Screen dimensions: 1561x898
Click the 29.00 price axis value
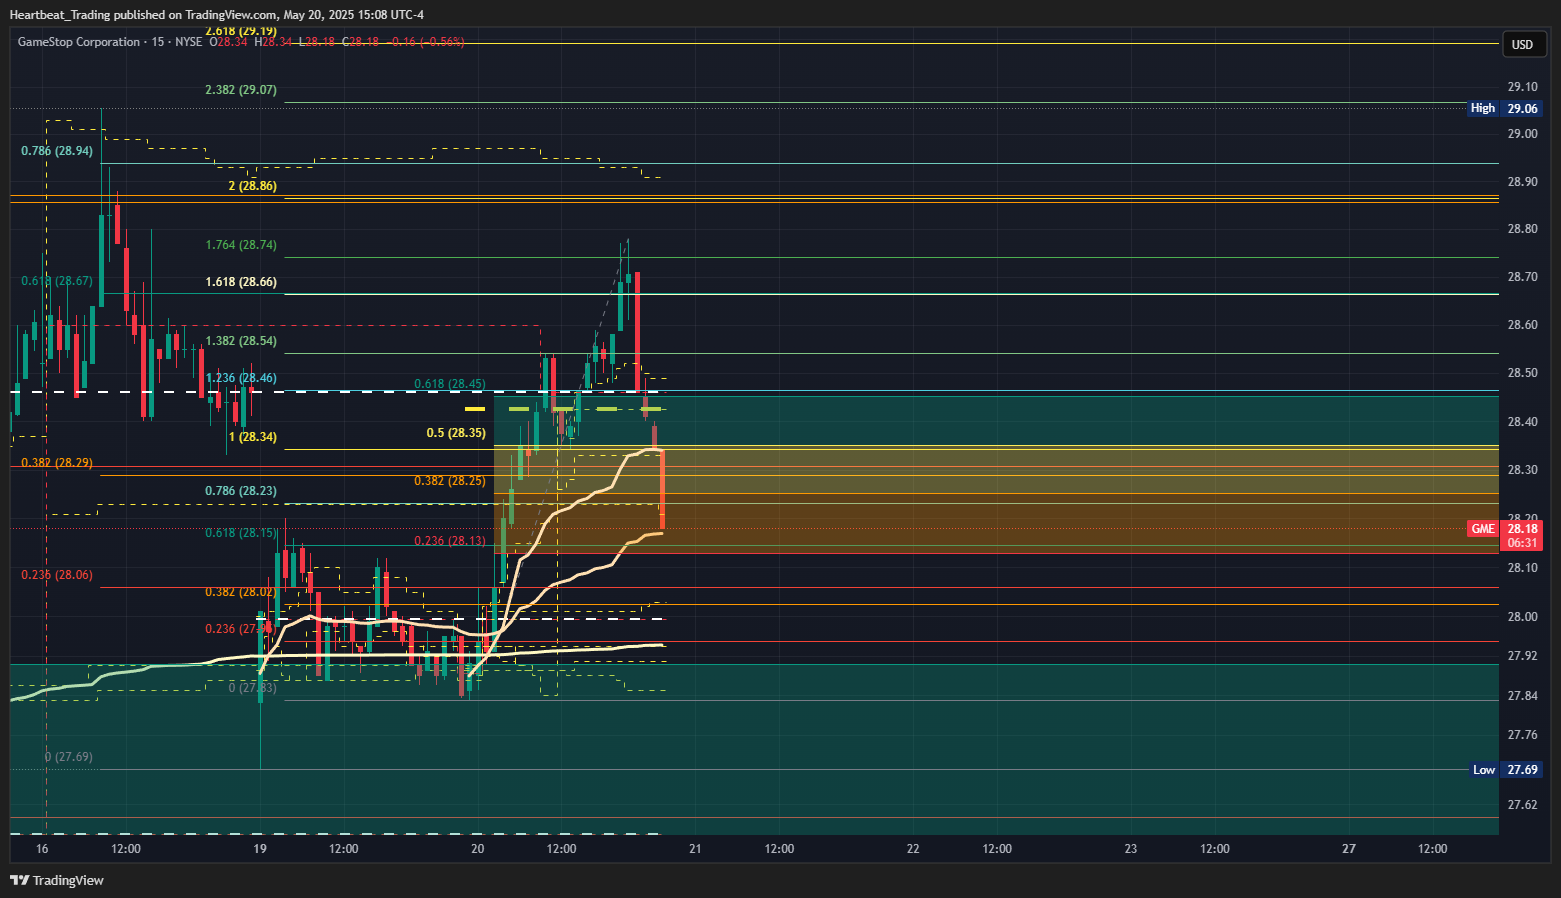[1522, 134]
